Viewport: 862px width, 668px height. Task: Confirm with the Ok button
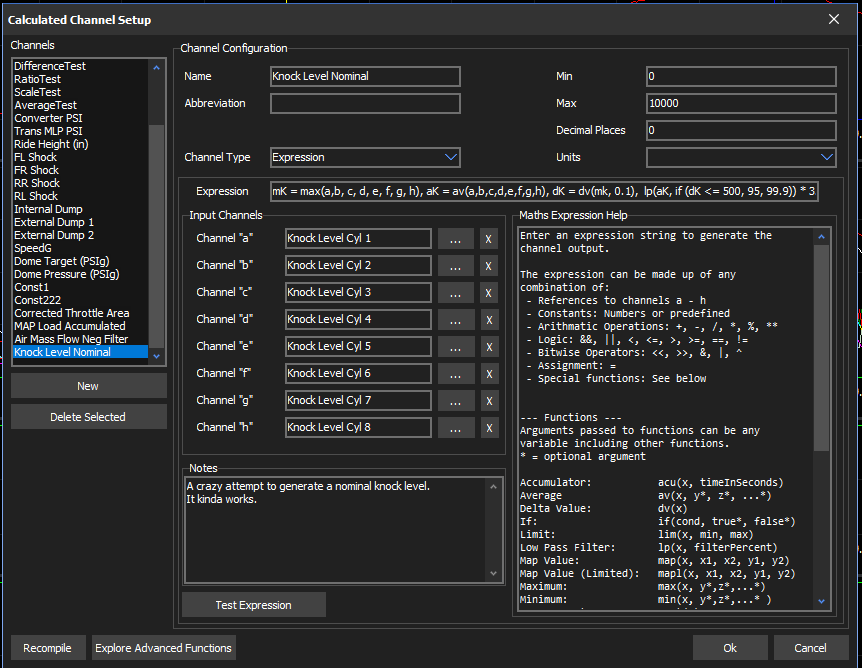pyautogui.click(x=730, y=648)
